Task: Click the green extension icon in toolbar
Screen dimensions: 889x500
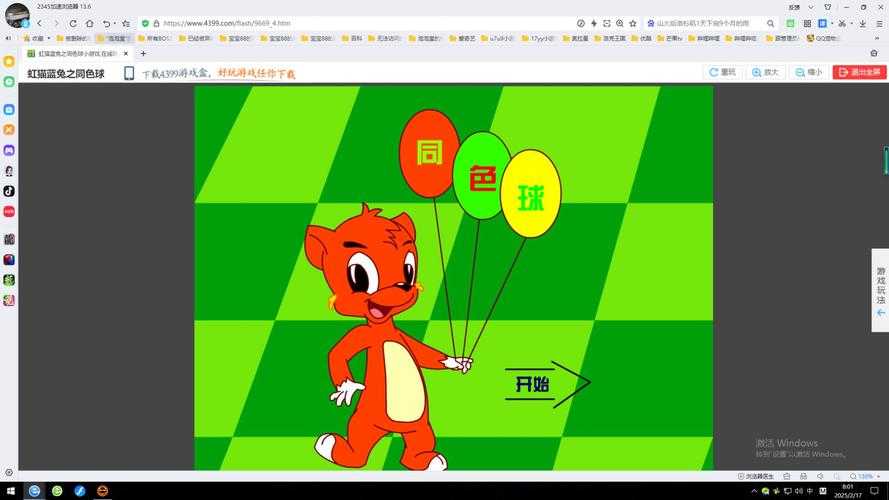Action: coord(790,23)
